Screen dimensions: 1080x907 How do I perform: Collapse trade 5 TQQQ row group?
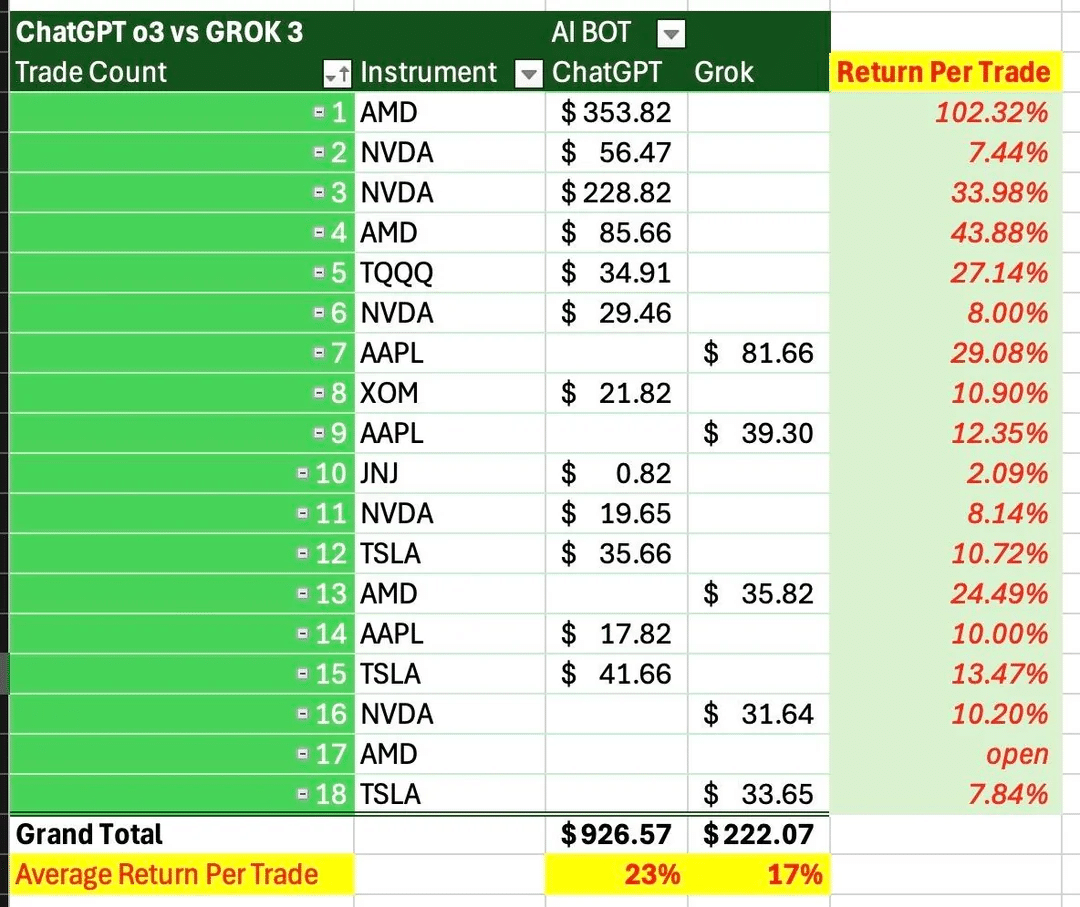tap(319, 273)
